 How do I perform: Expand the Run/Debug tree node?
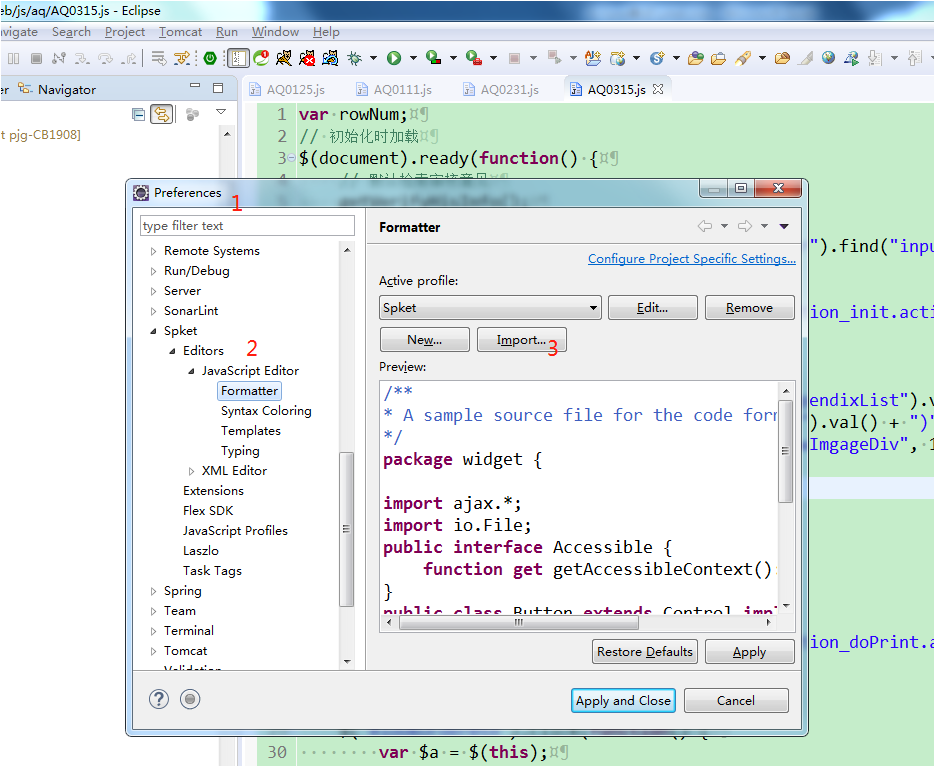click(x=153, y=271)
